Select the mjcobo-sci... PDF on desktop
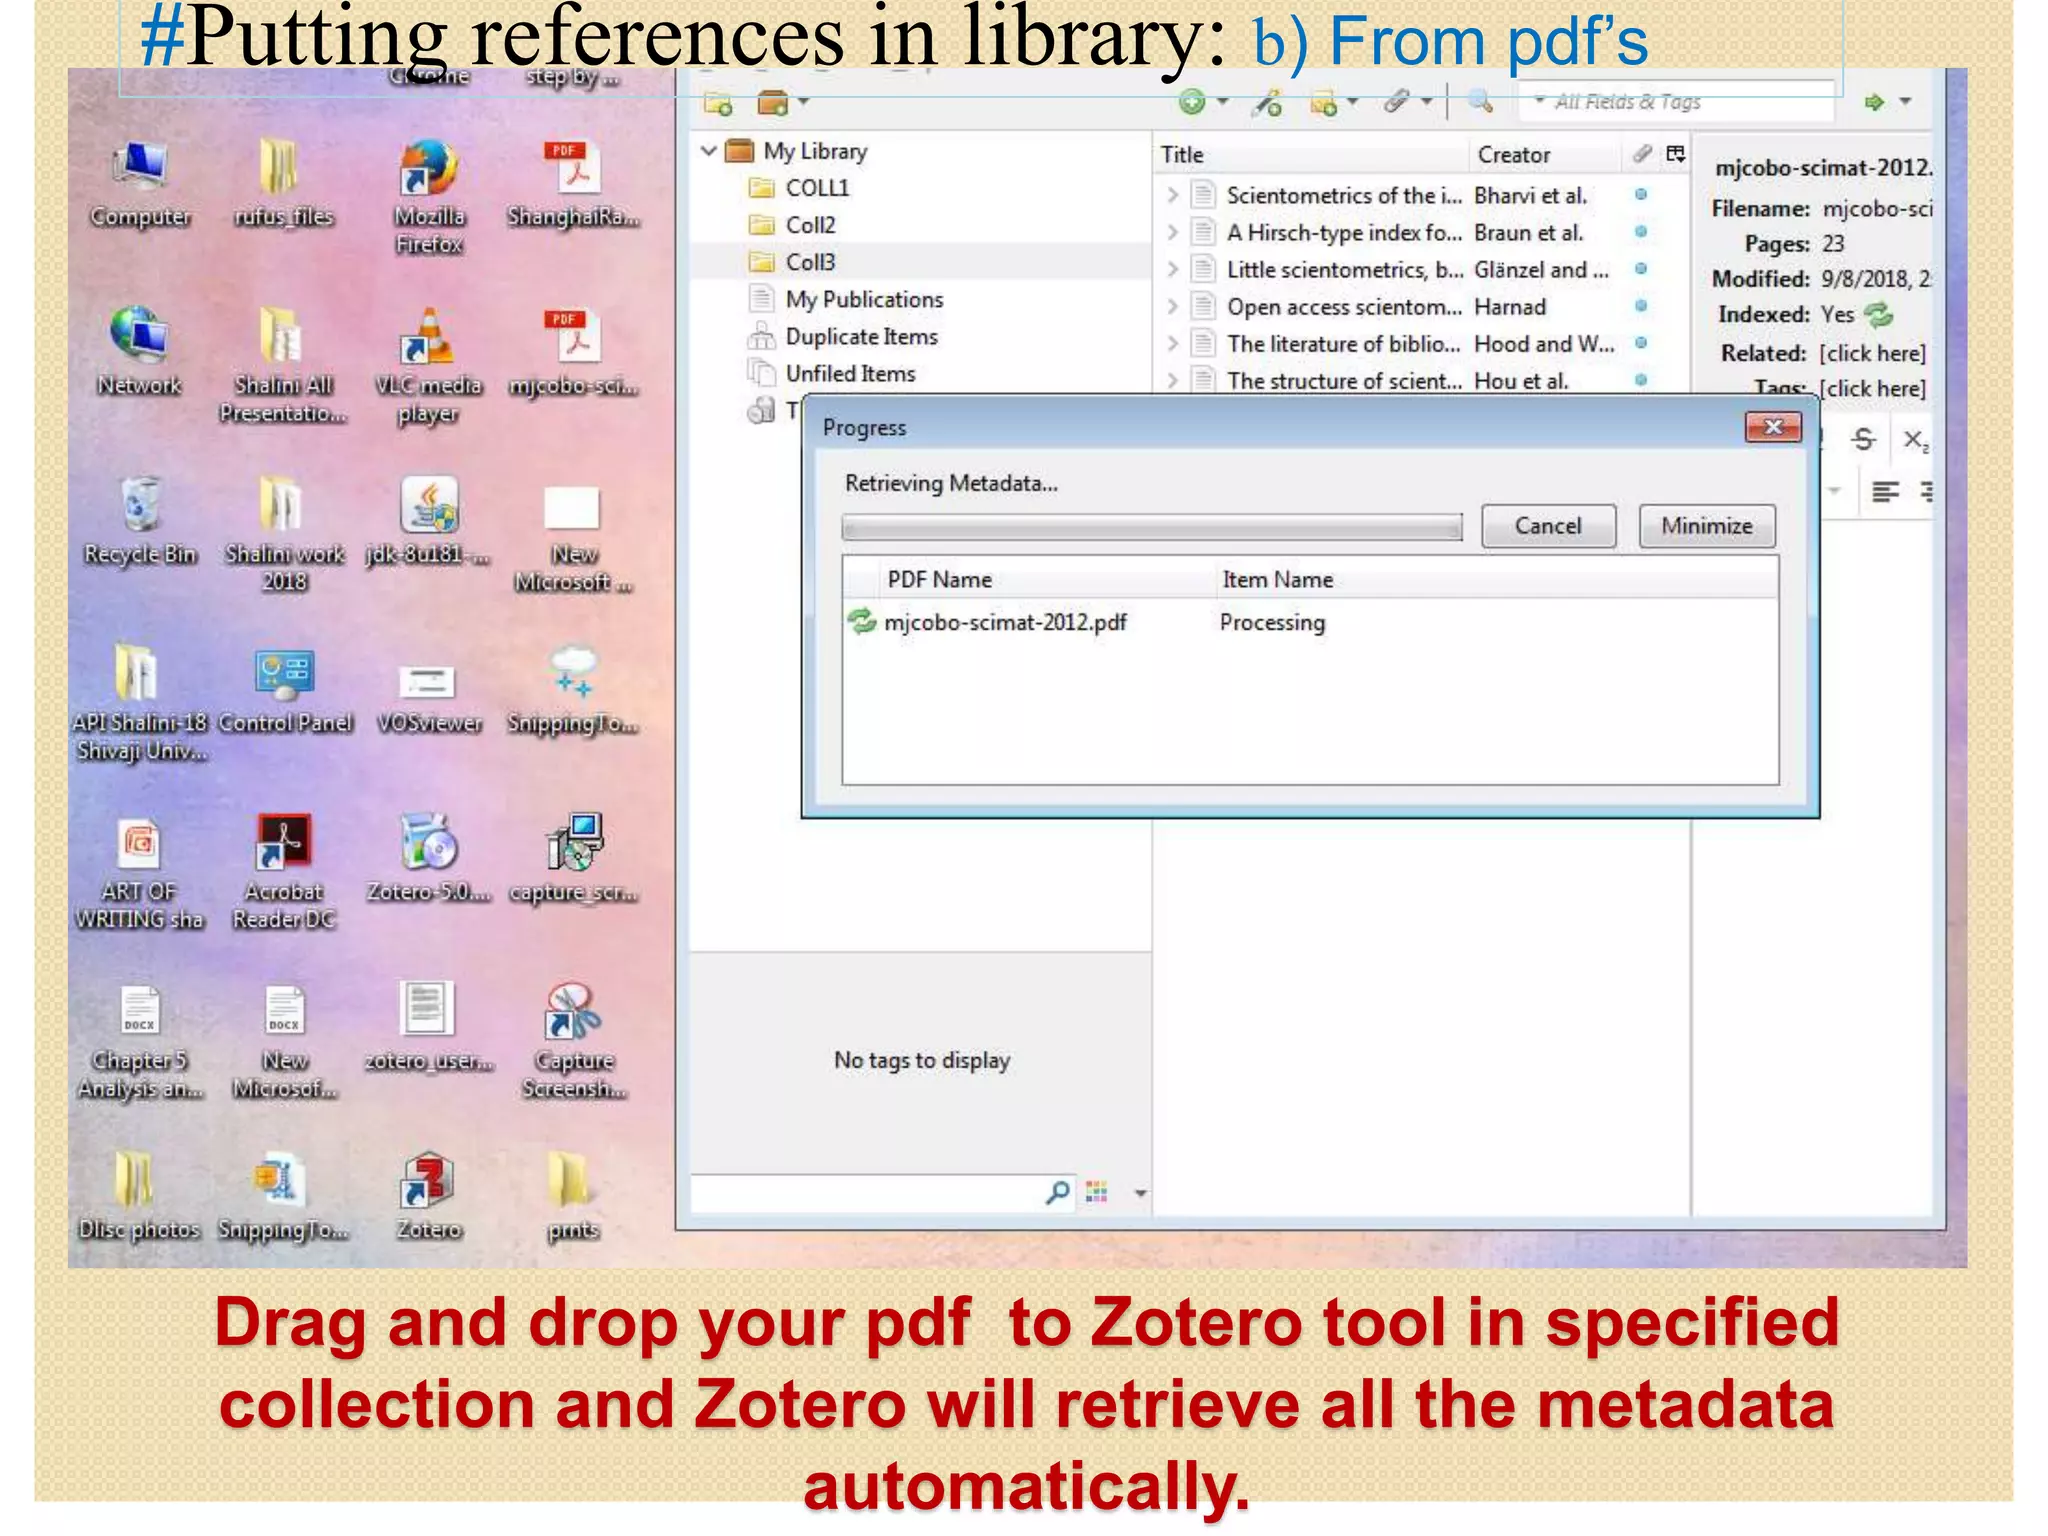Viewport: 2048px width, 1536px height. tap(573, 352)
